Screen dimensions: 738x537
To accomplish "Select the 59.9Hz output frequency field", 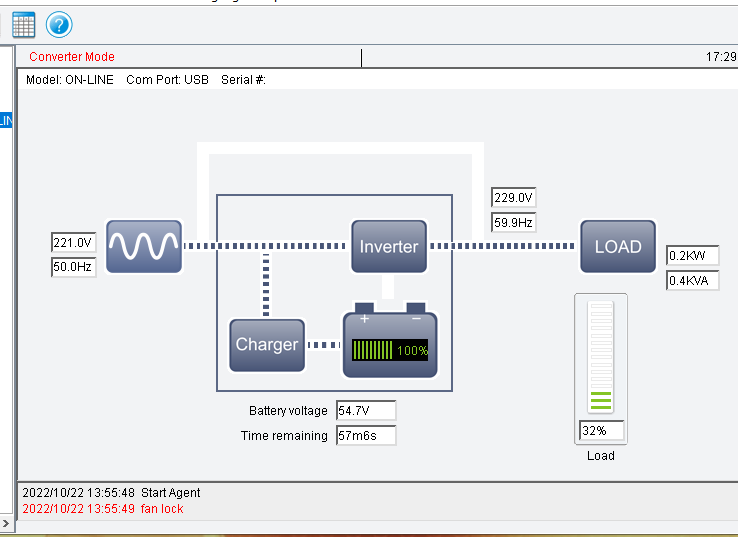I will (513, 222).
